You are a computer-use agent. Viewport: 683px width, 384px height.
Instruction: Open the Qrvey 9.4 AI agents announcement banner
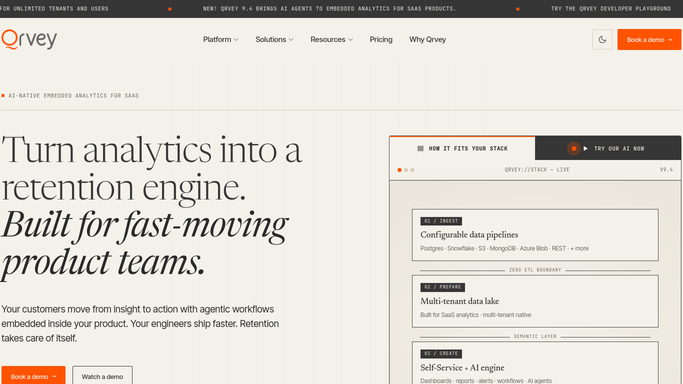pos(329,9)
